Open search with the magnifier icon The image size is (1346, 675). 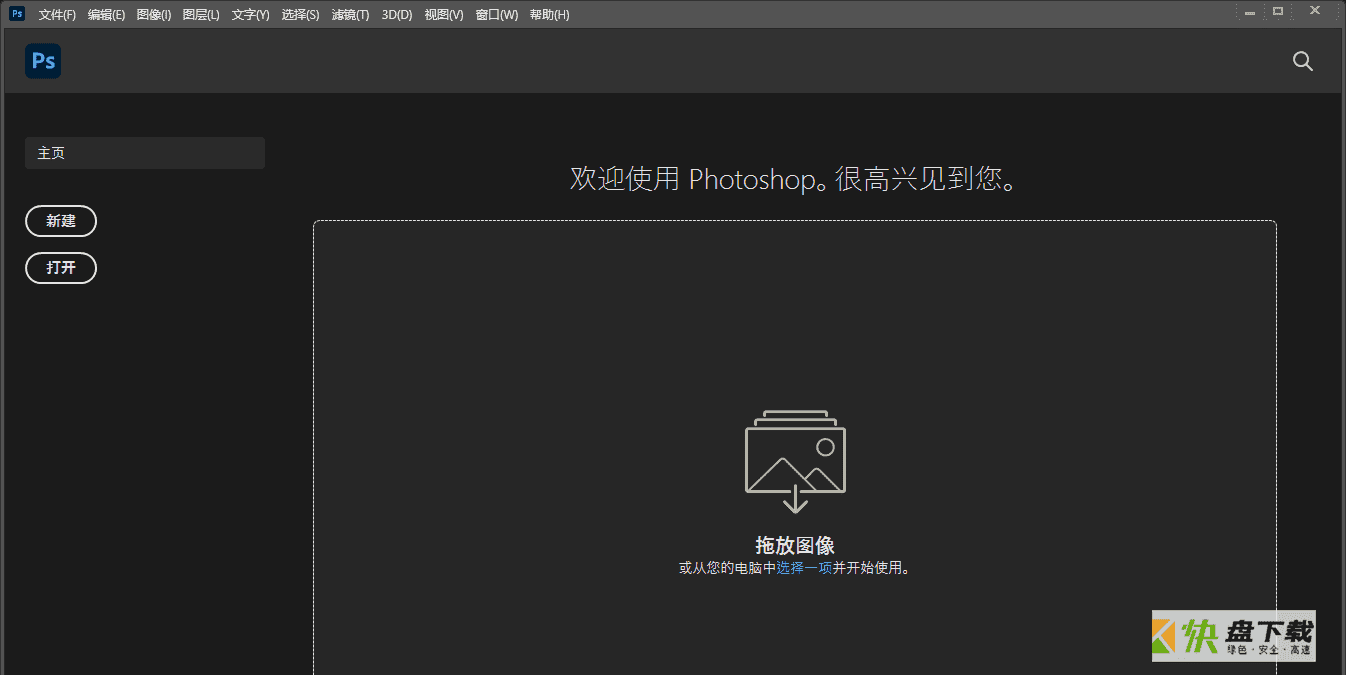(x=1302, y=61)
